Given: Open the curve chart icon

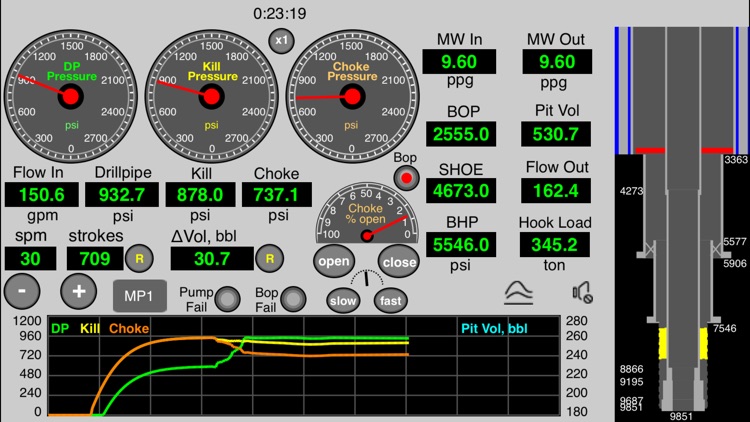Looking at the screenshot, I should pyautogui.click(x=518, y=292).
